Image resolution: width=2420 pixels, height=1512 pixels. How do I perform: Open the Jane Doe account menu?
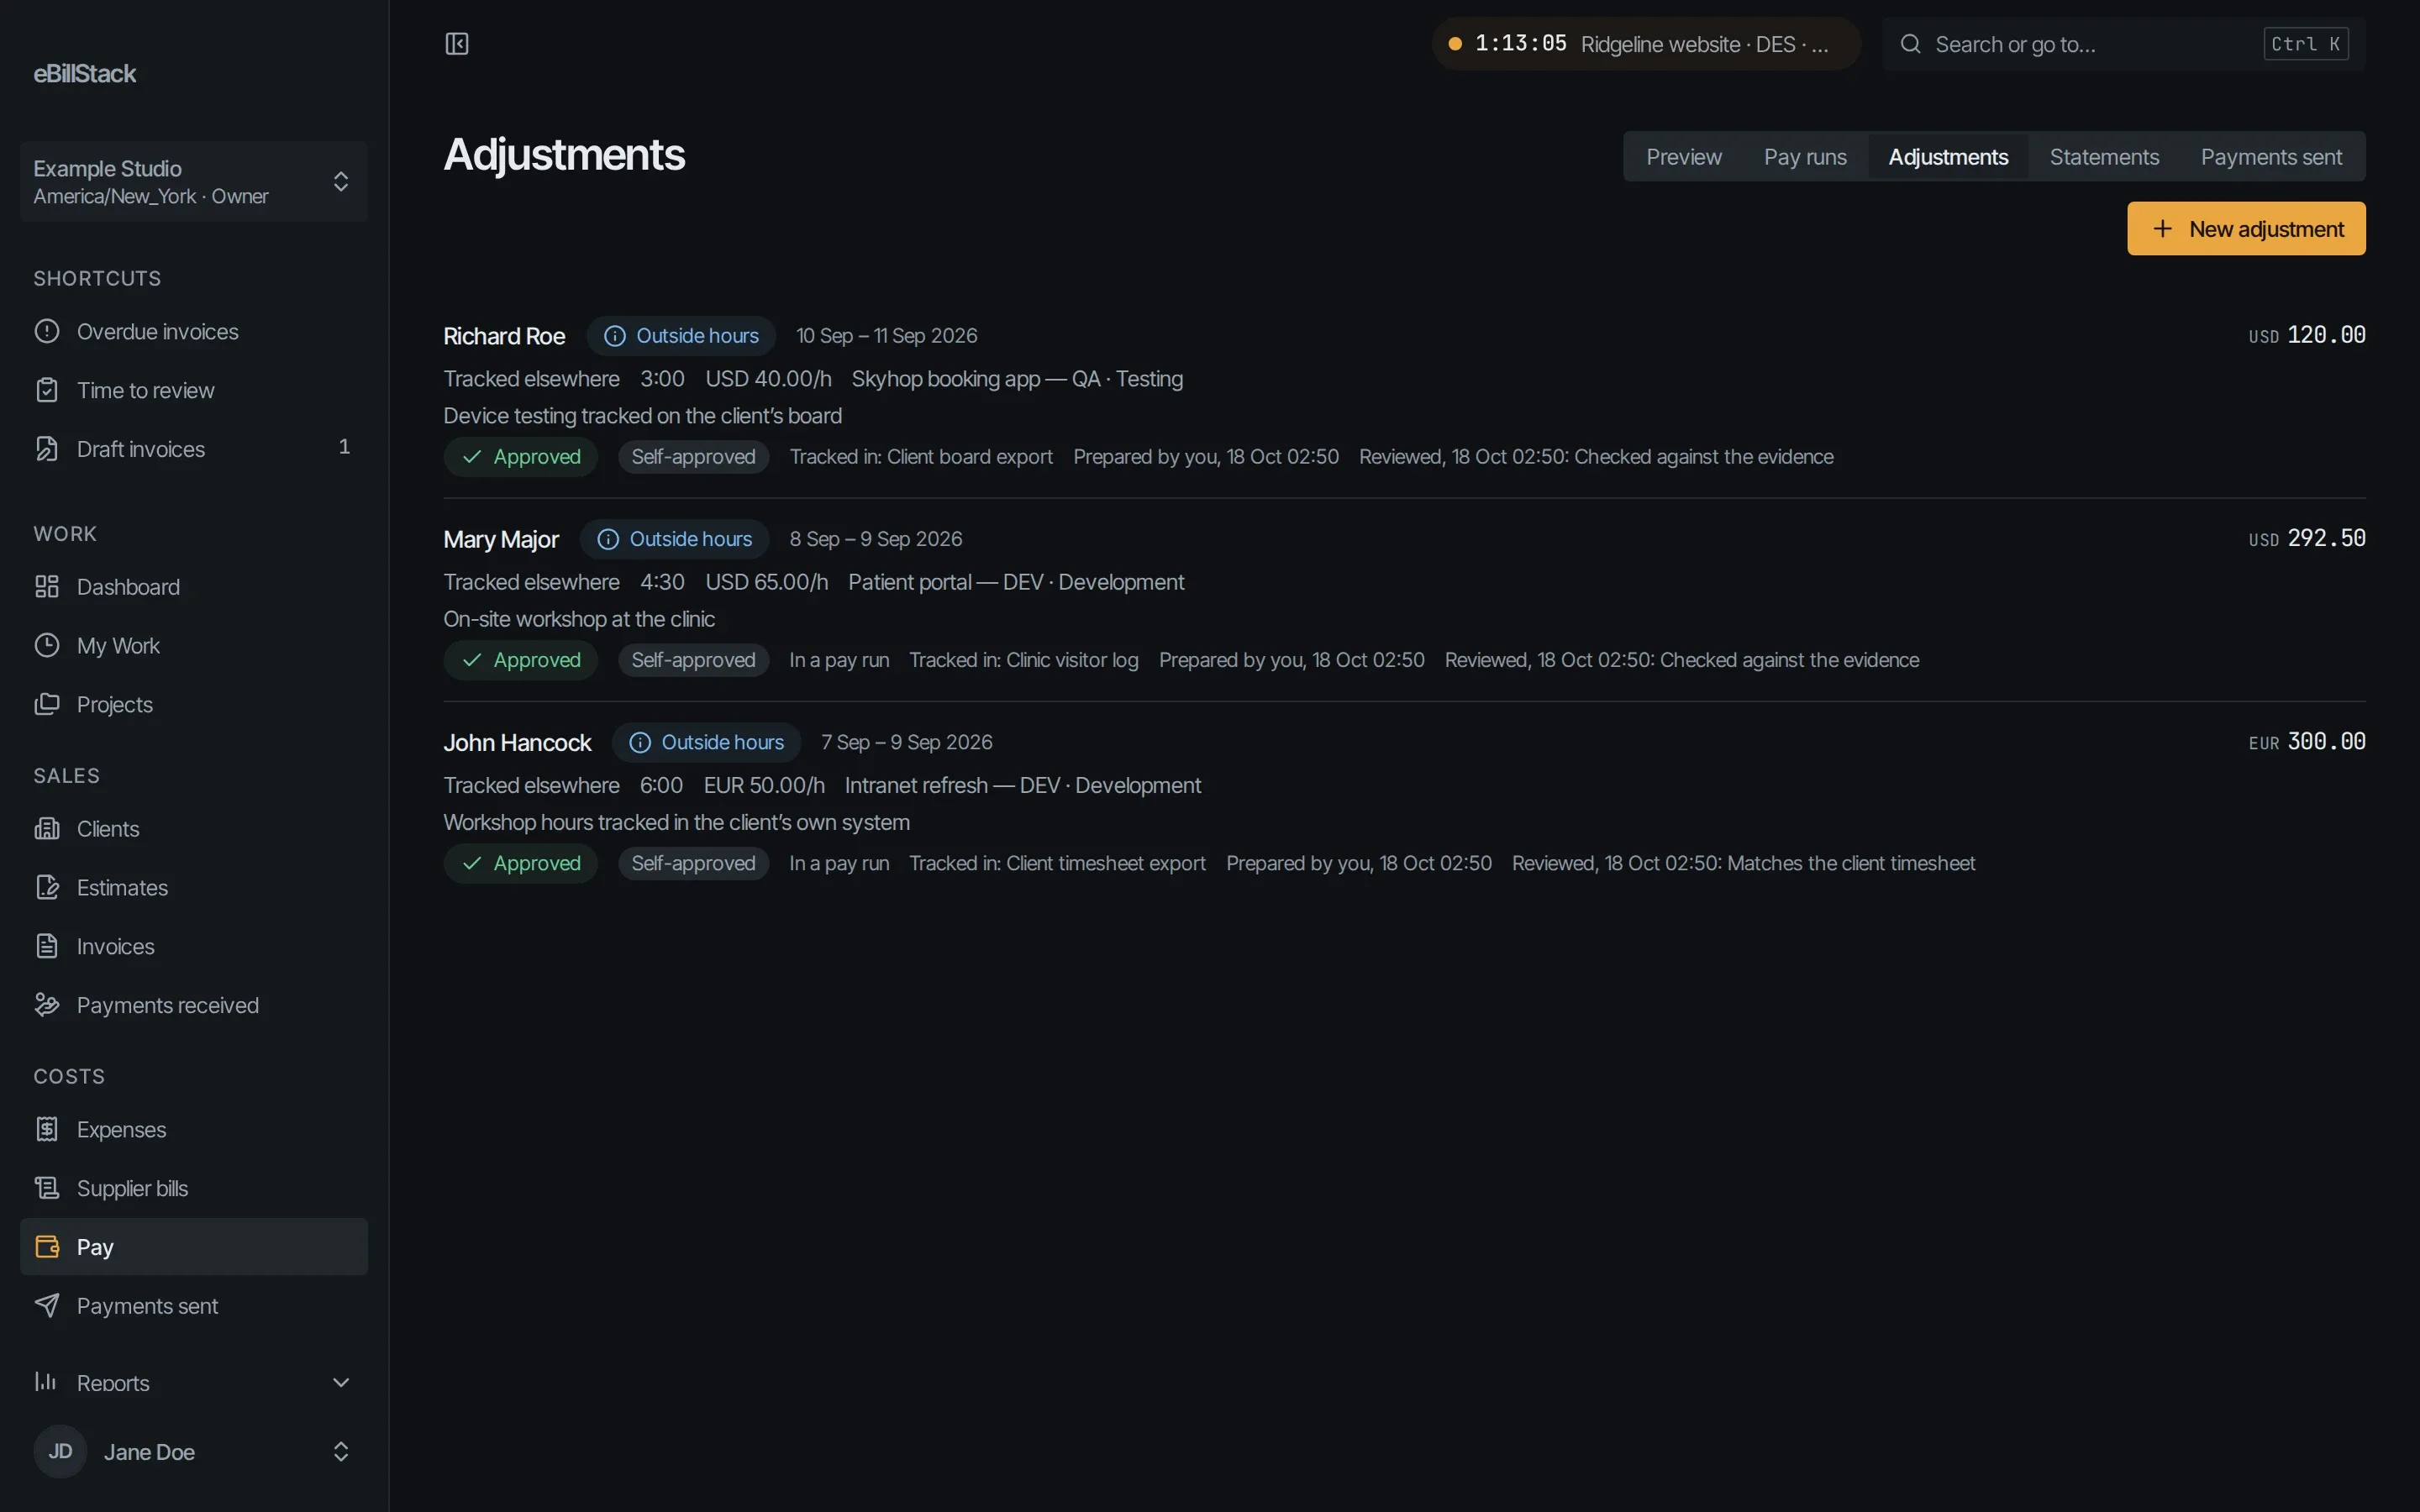click(194, 1451)
